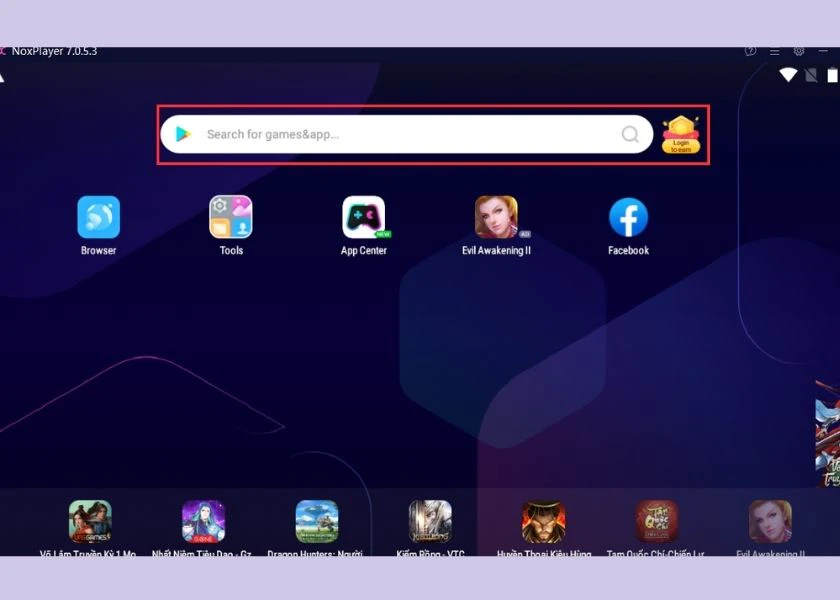Click the Login to earn badge
The width and height of the screenshot is (840, 600).
681,134
